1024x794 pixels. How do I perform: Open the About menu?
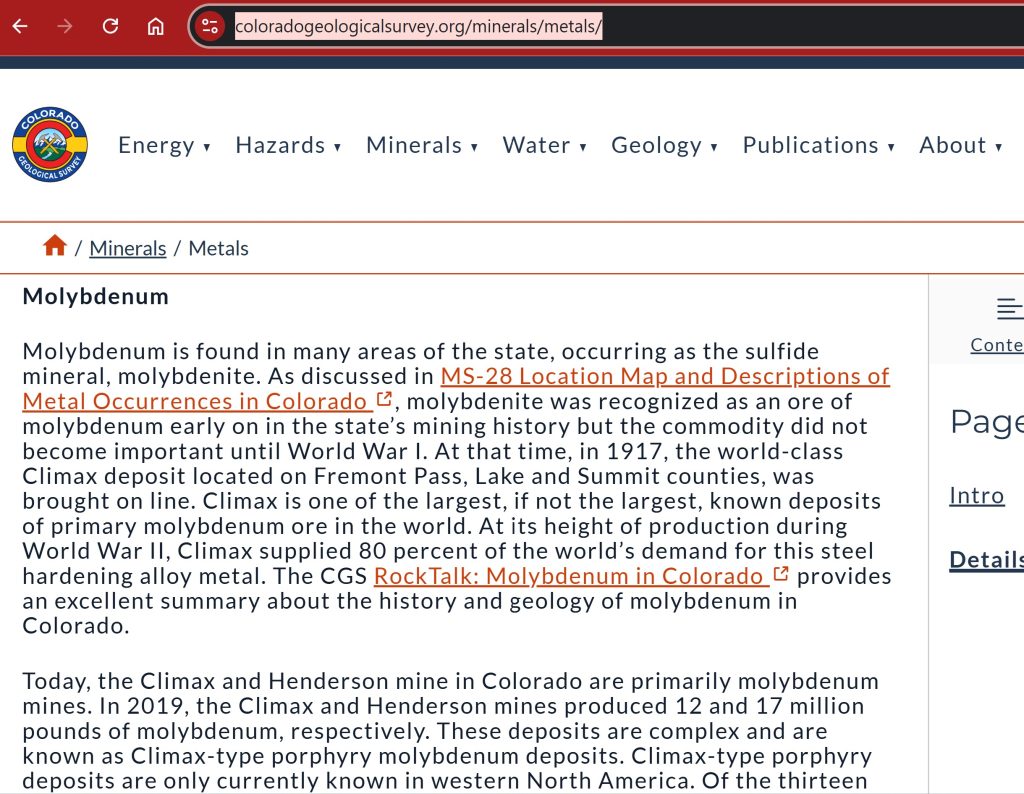960,146
